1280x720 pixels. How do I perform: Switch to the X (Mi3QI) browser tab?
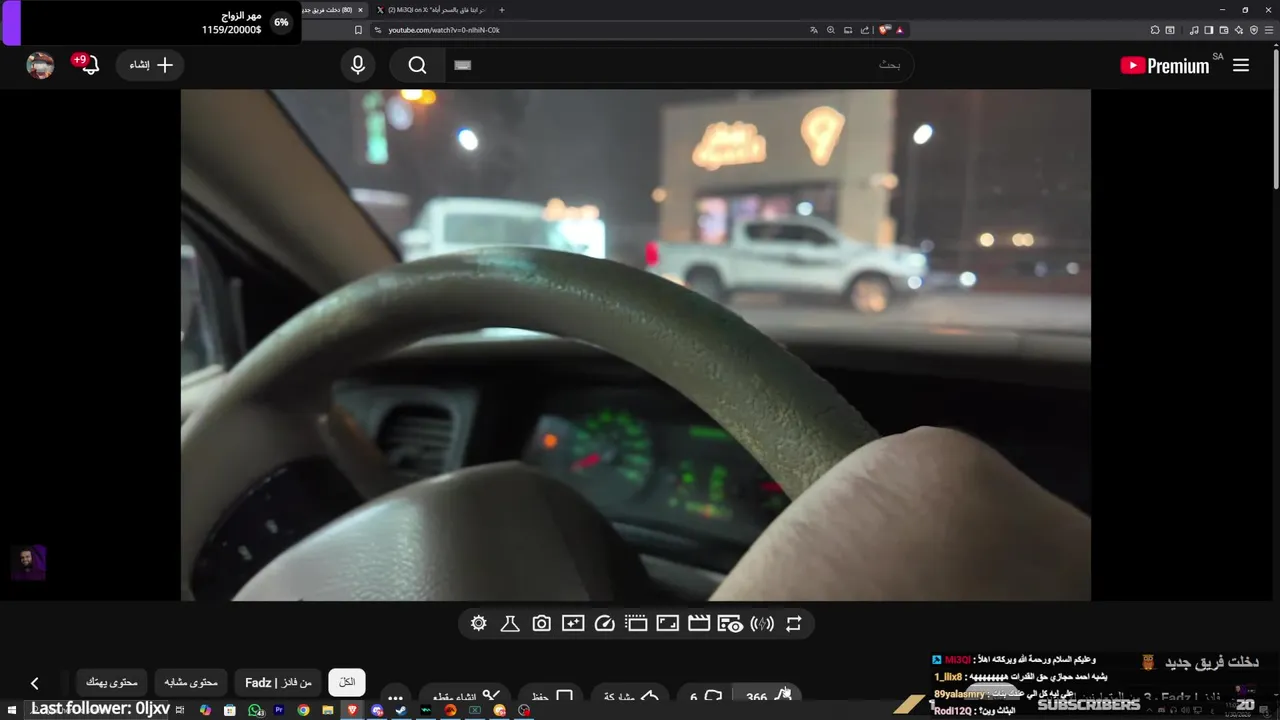tap(430, 10)
